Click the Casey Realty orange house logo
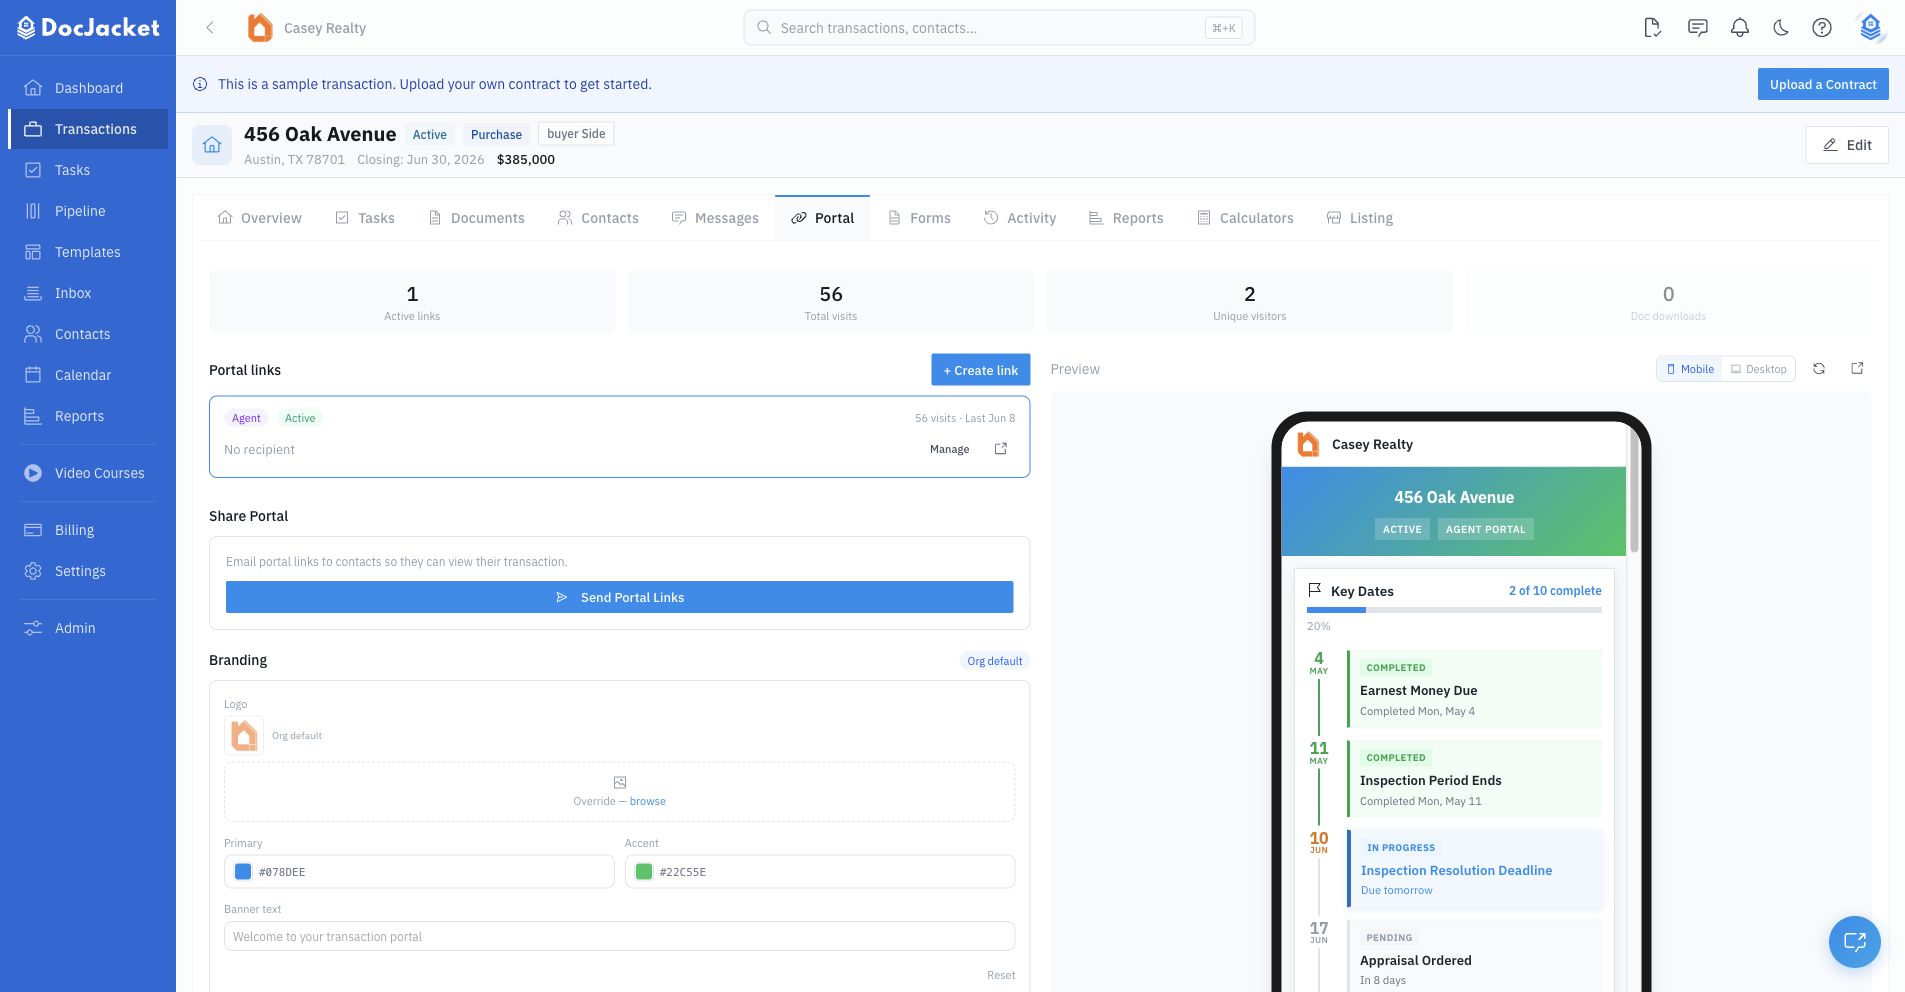 click(260, 28)
